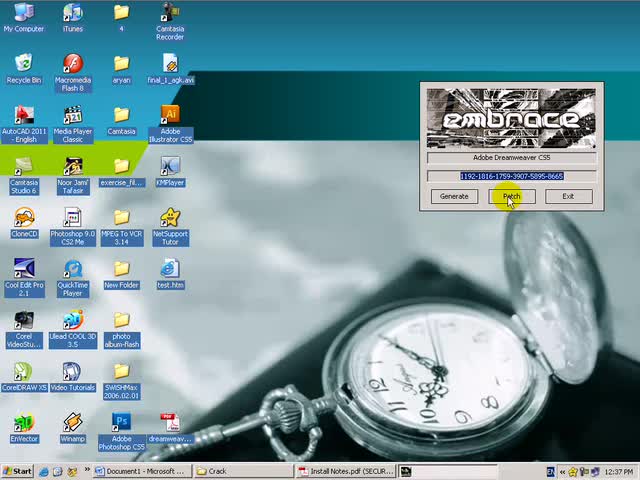Launch Internet Explorer from Quick Launch
The image size is (640, 480).
tap(44, 472)
